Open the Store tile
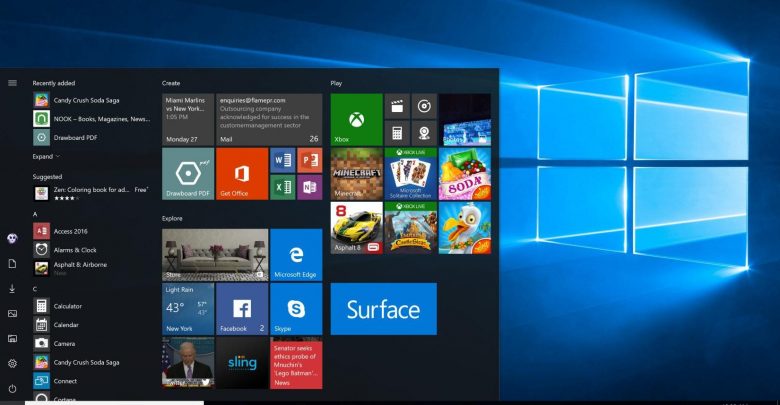The image size is (780, 405). (215, 255)
